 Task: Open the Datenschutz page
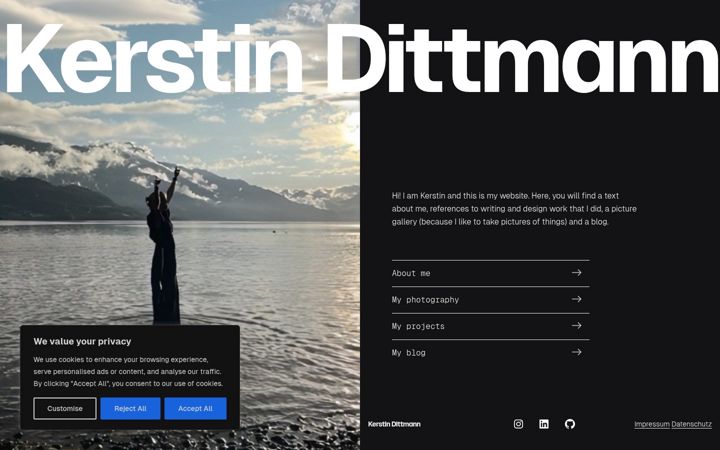692,424
